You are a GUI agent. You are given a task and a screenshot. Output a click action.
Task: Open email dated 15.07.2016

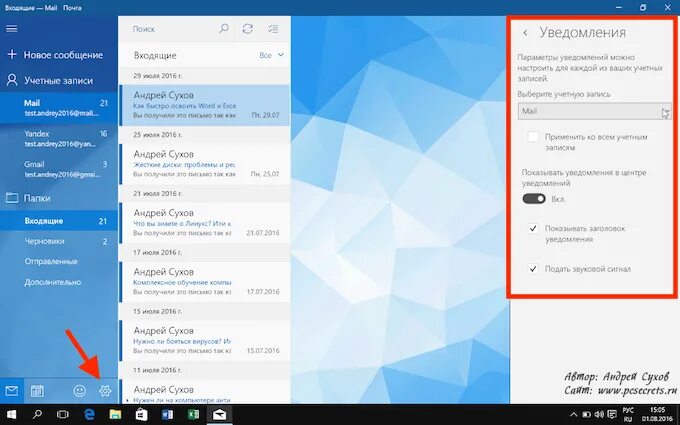(x=205, y=341)
